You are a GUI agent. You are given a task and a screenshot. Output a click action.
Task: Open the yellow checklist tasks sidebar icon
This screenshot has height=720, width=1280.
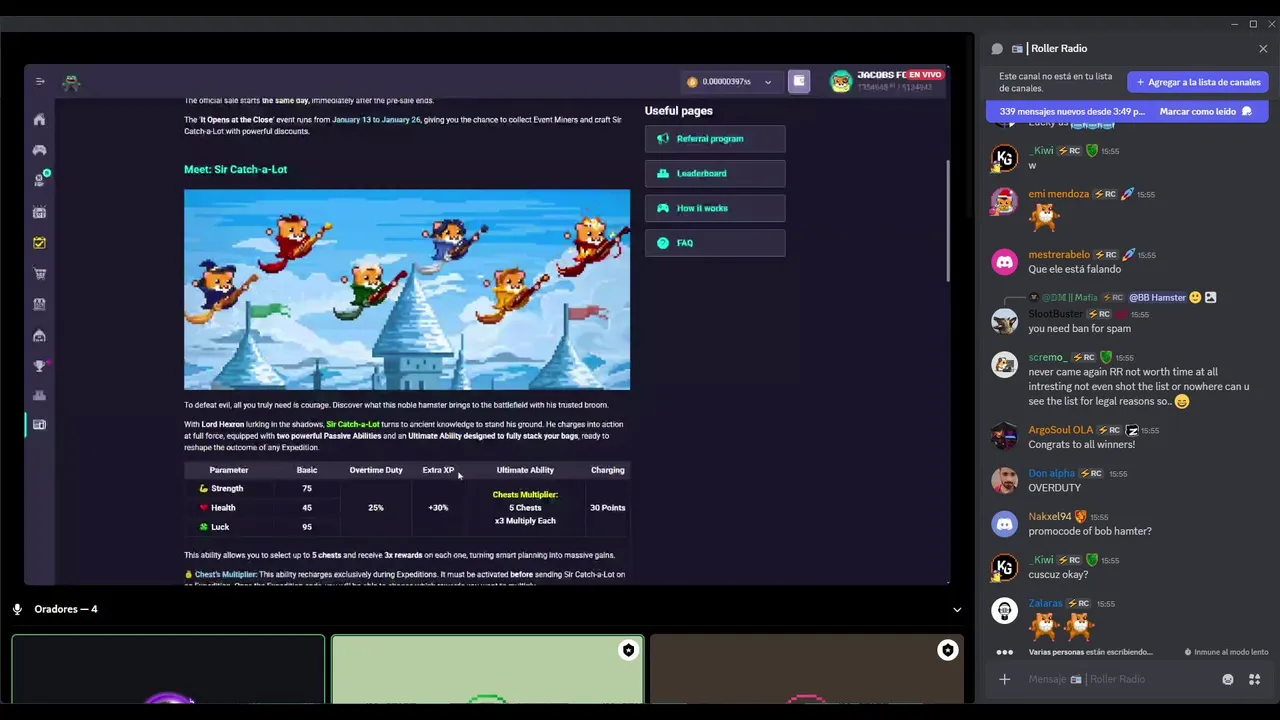pyautogui.click(x=39, y=243)
